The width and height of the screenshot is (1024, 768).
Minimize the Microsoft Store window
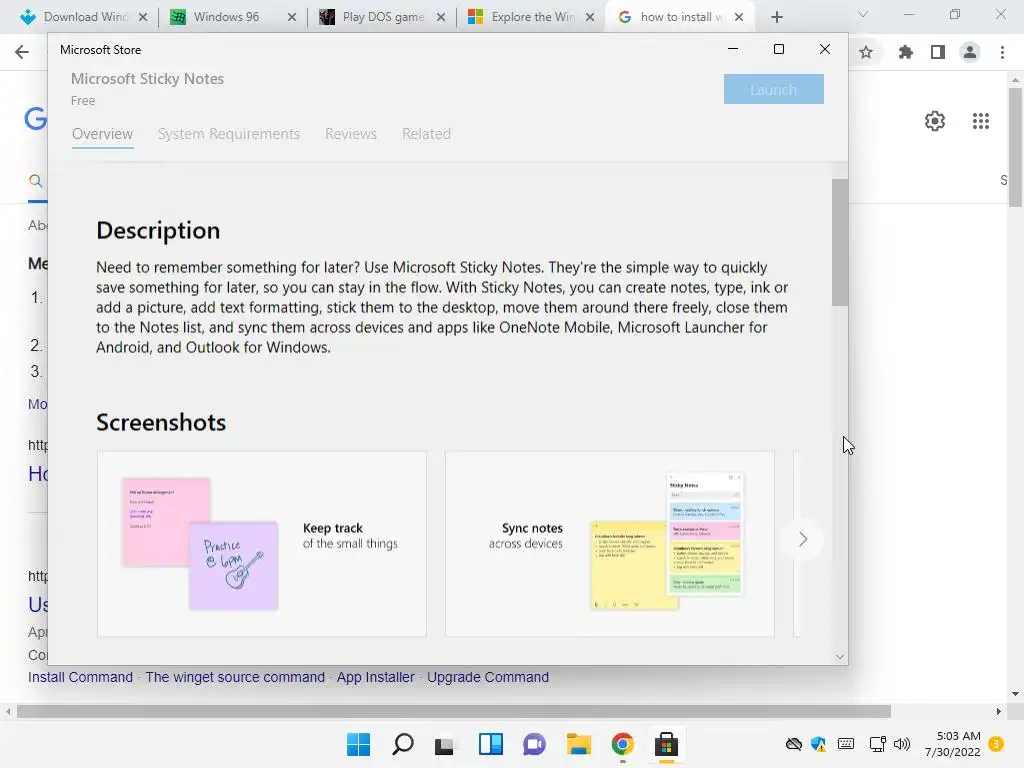(733, 50)
